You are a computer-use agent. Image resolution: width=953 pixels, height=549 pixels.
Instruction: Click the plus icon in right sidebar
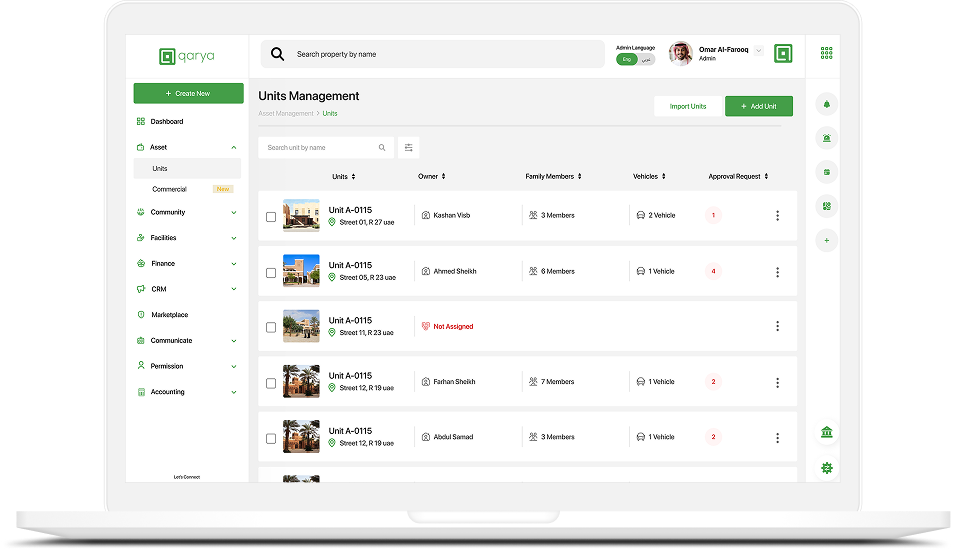(x=826, y=240)
